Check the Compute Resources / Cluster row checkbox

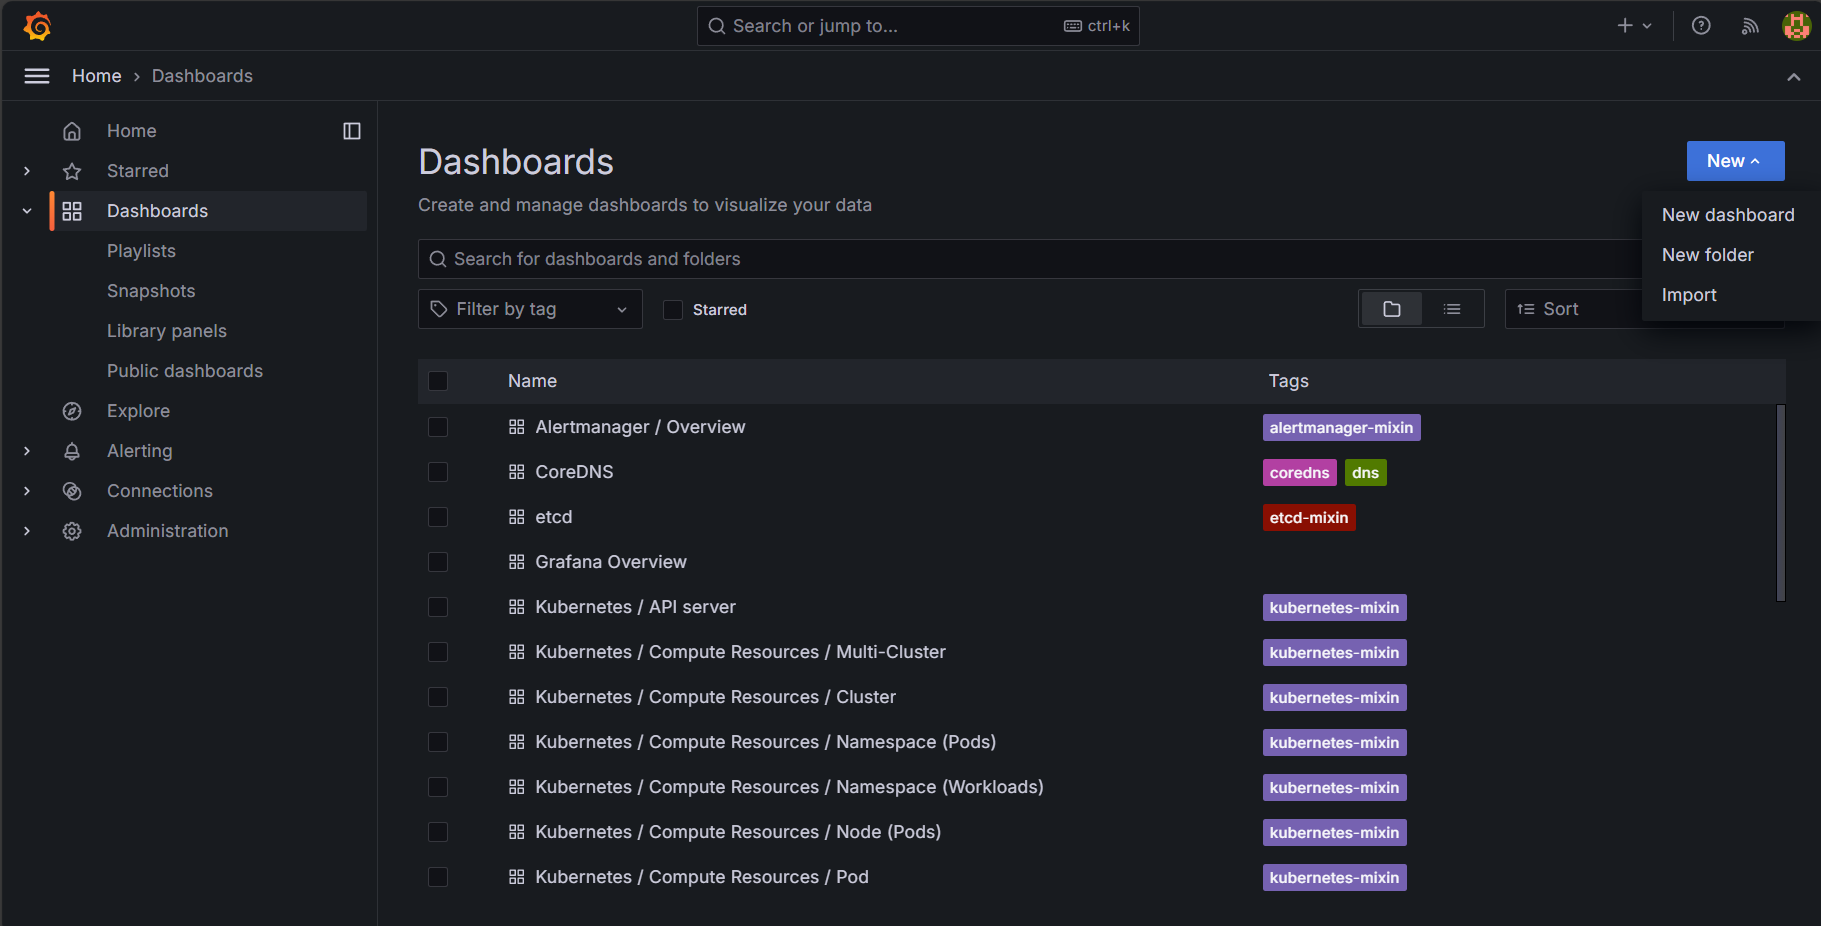pyautogui.click(x=438, y=697)
